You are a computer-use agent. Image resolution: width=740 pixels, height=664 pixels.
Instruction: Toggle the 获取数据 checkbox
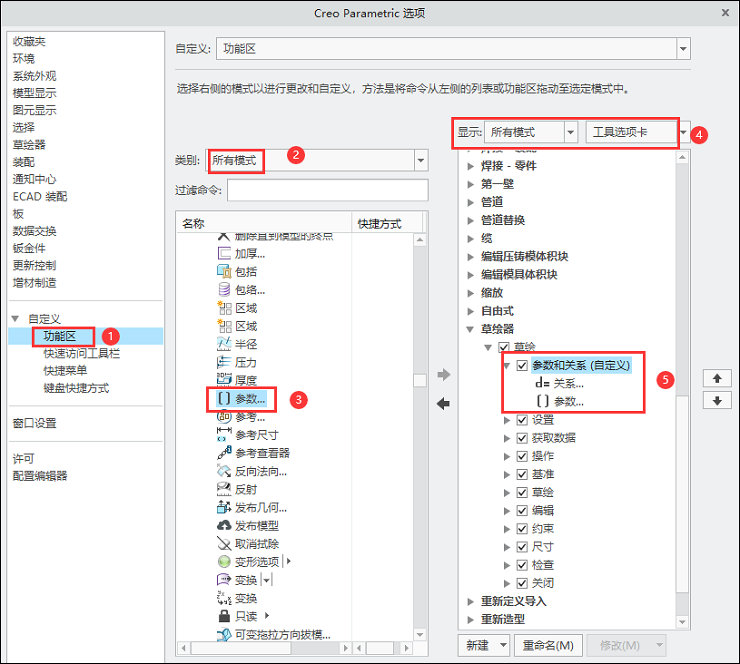pyautogui.click(x=522, y=438)
